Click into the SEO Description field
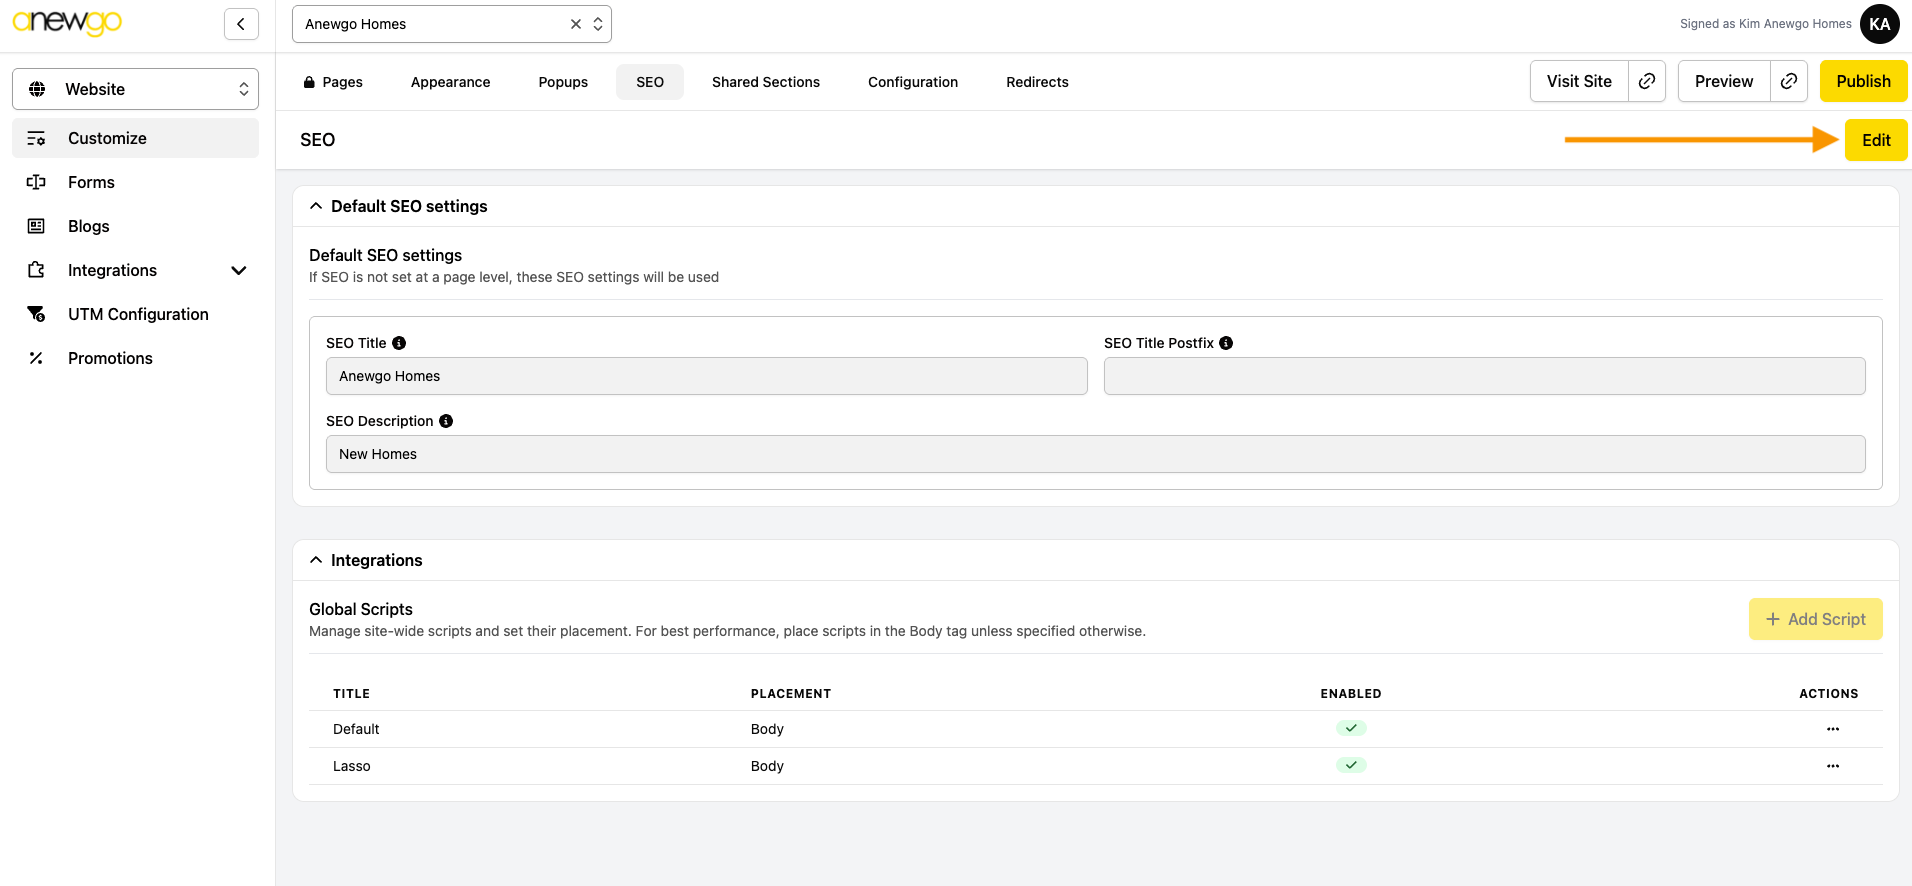Viewport: 1912px width, 886px height. (x=1095, y=454)
